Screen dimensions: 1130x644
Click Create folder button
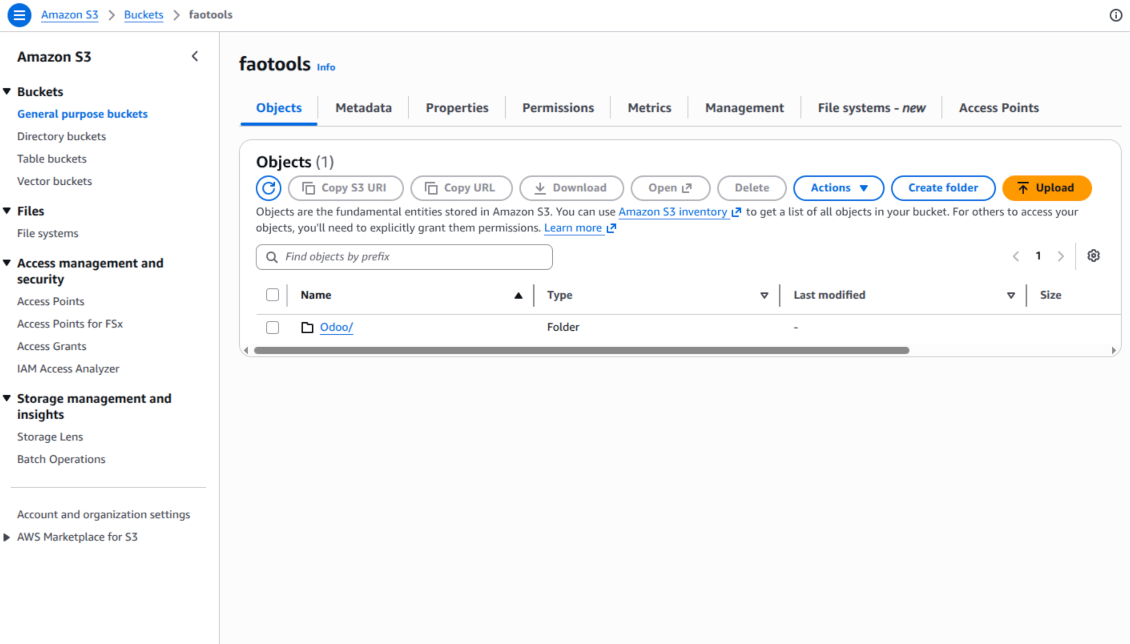click(943, 188)
